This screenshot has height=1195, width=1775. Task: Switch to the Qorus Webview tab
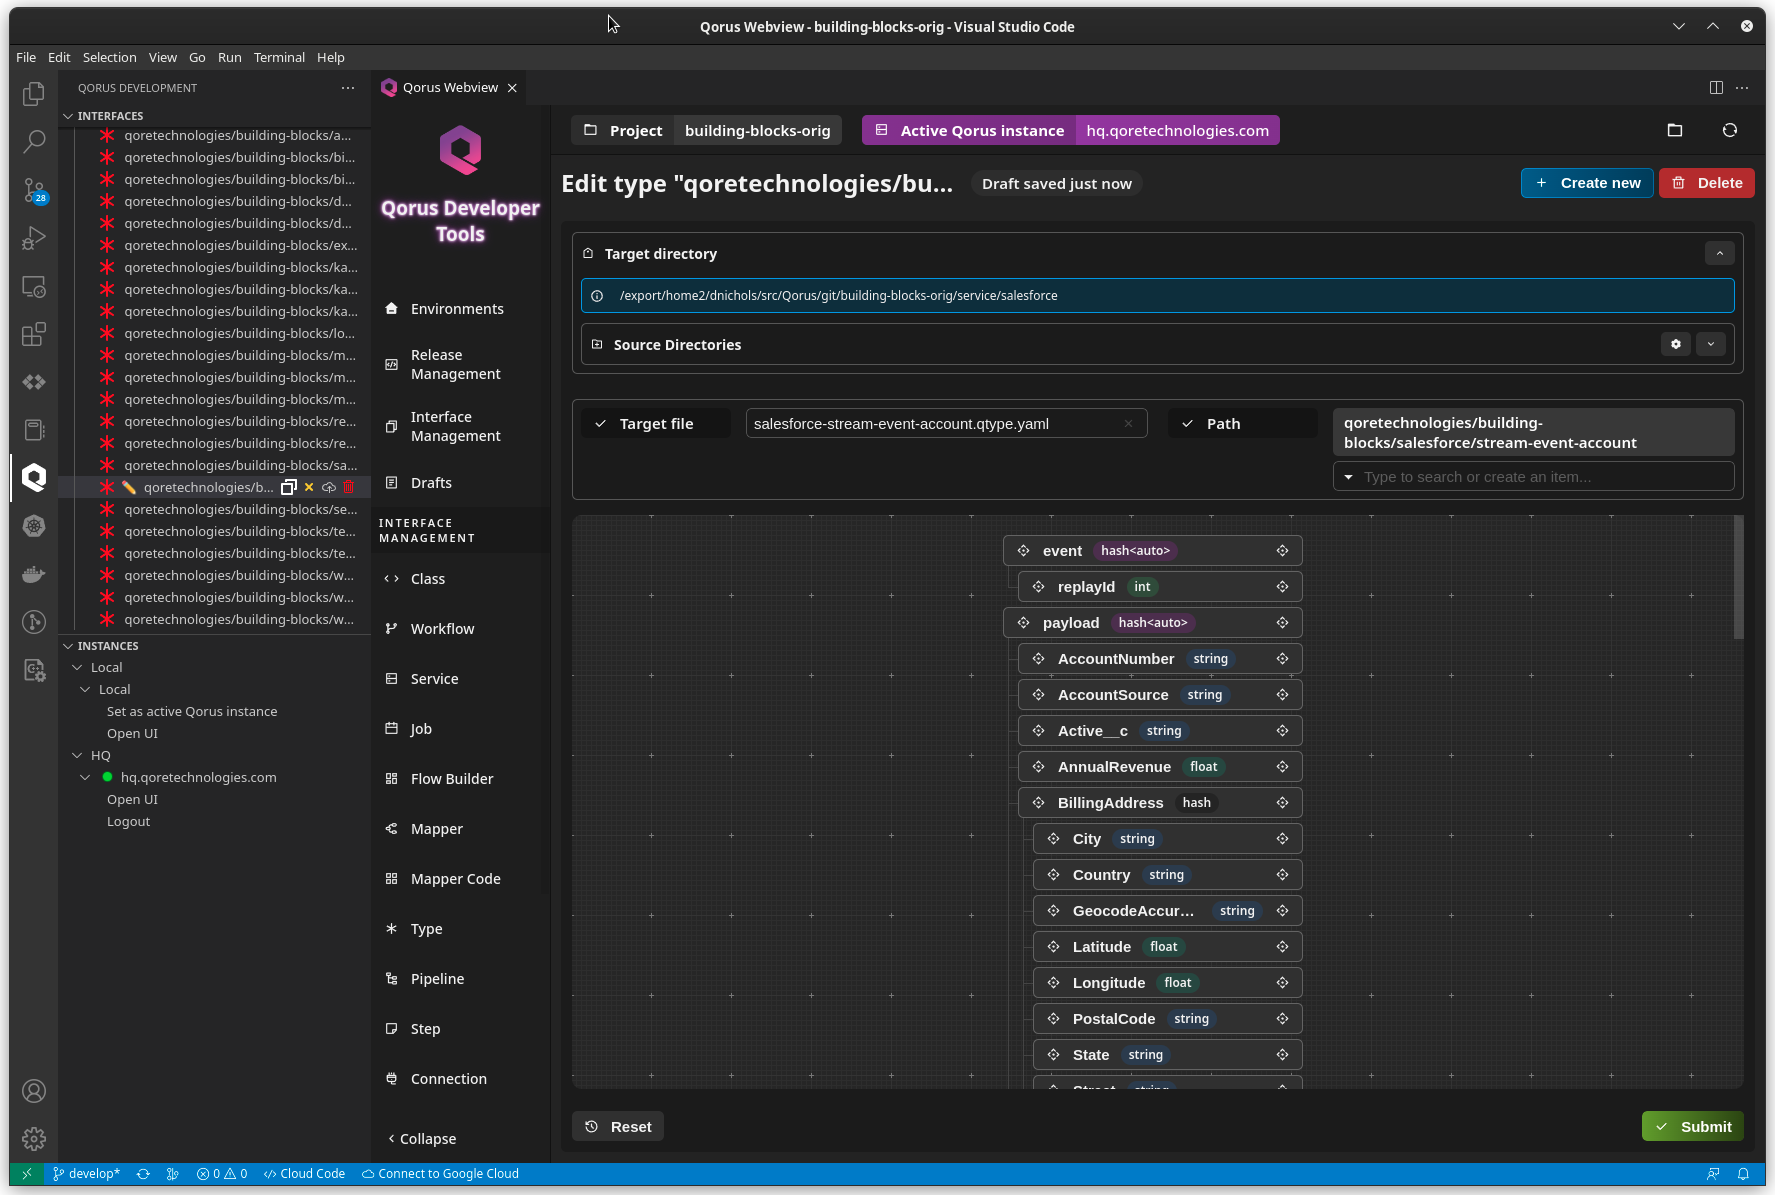pyautogui.click(x=449, y=88)
